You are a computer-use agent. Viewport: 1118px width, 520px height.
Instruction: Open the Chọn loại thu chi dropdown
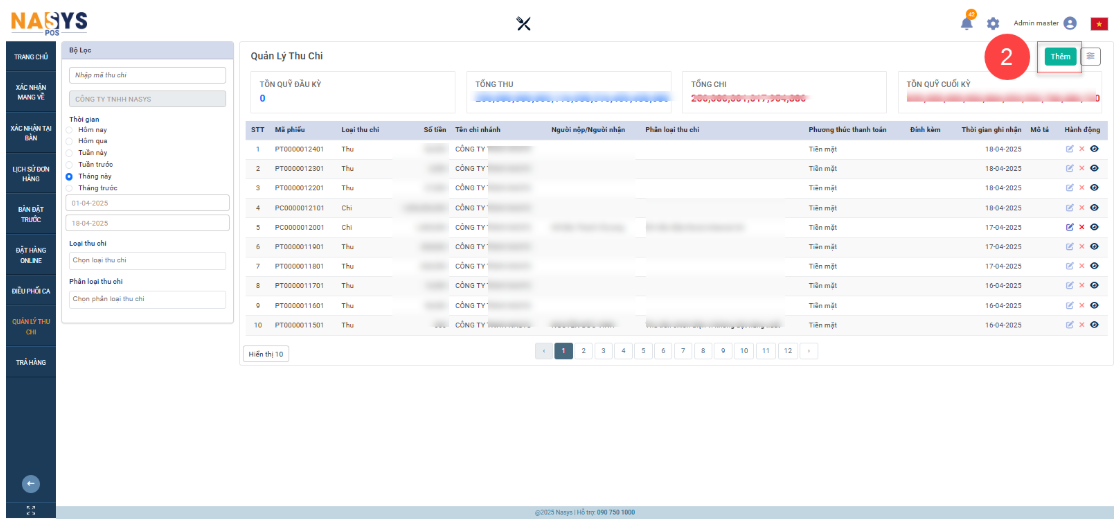point(148,261)
